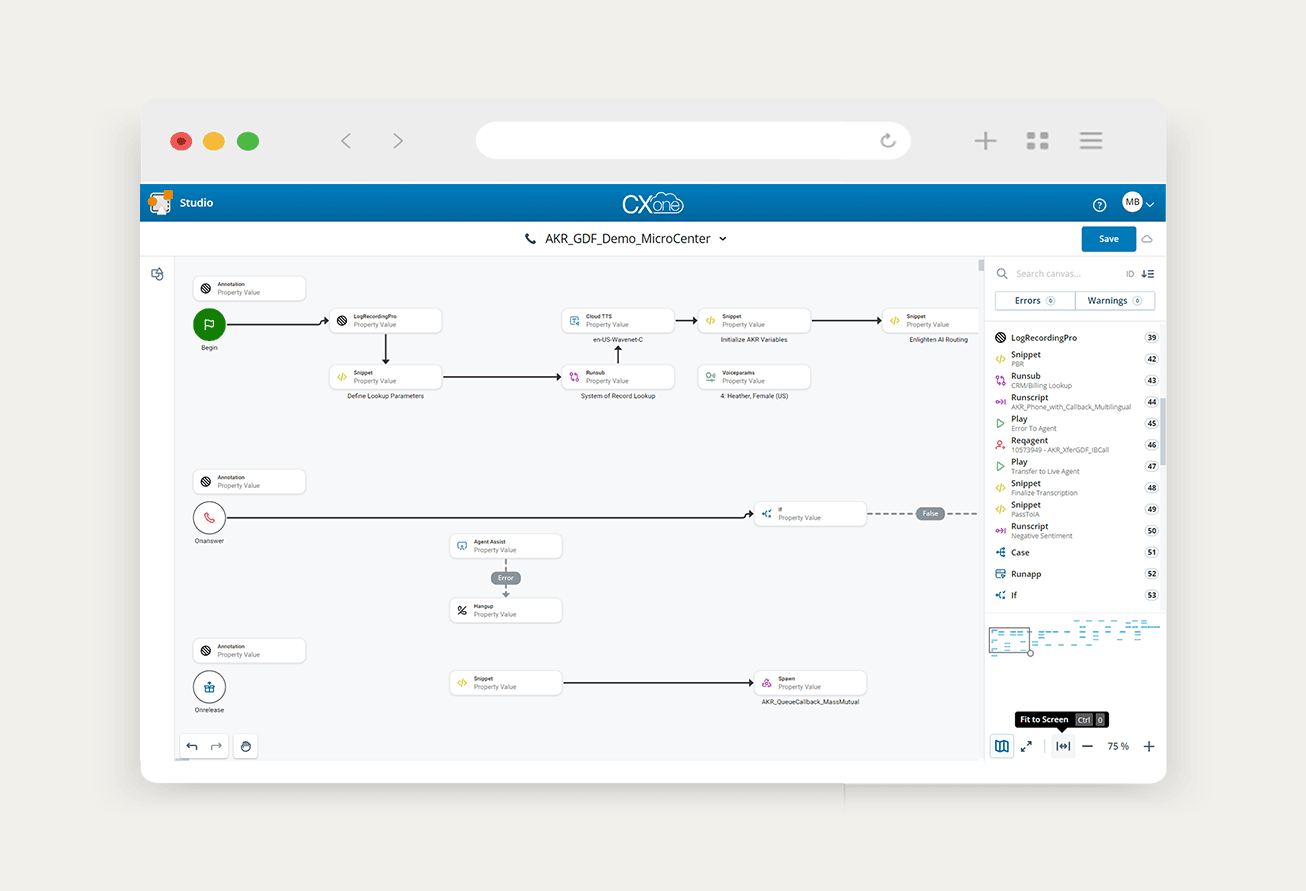The width and height of the screenshot is (1306, 891).
Task: Click the zoom in plus button
Action: click(x=1149, y=746)
